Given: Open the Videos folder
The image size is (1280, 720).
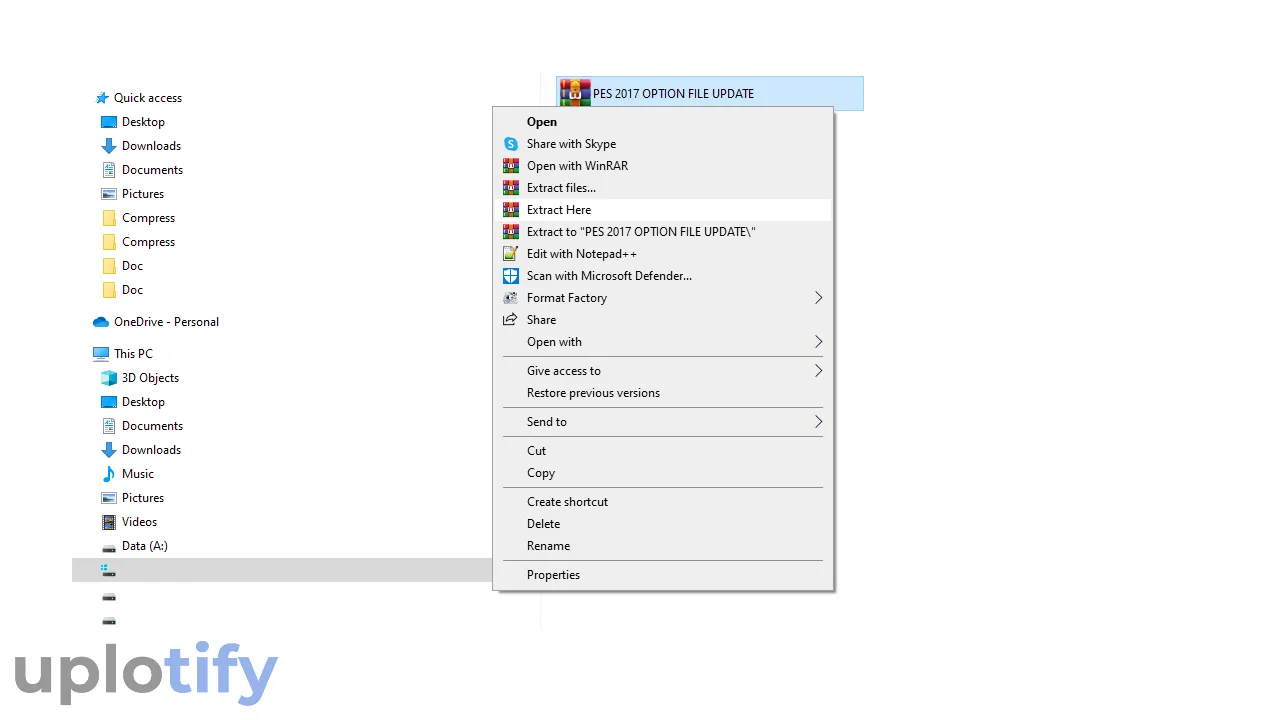Looking at the screenshot, I should click(139, 522).
